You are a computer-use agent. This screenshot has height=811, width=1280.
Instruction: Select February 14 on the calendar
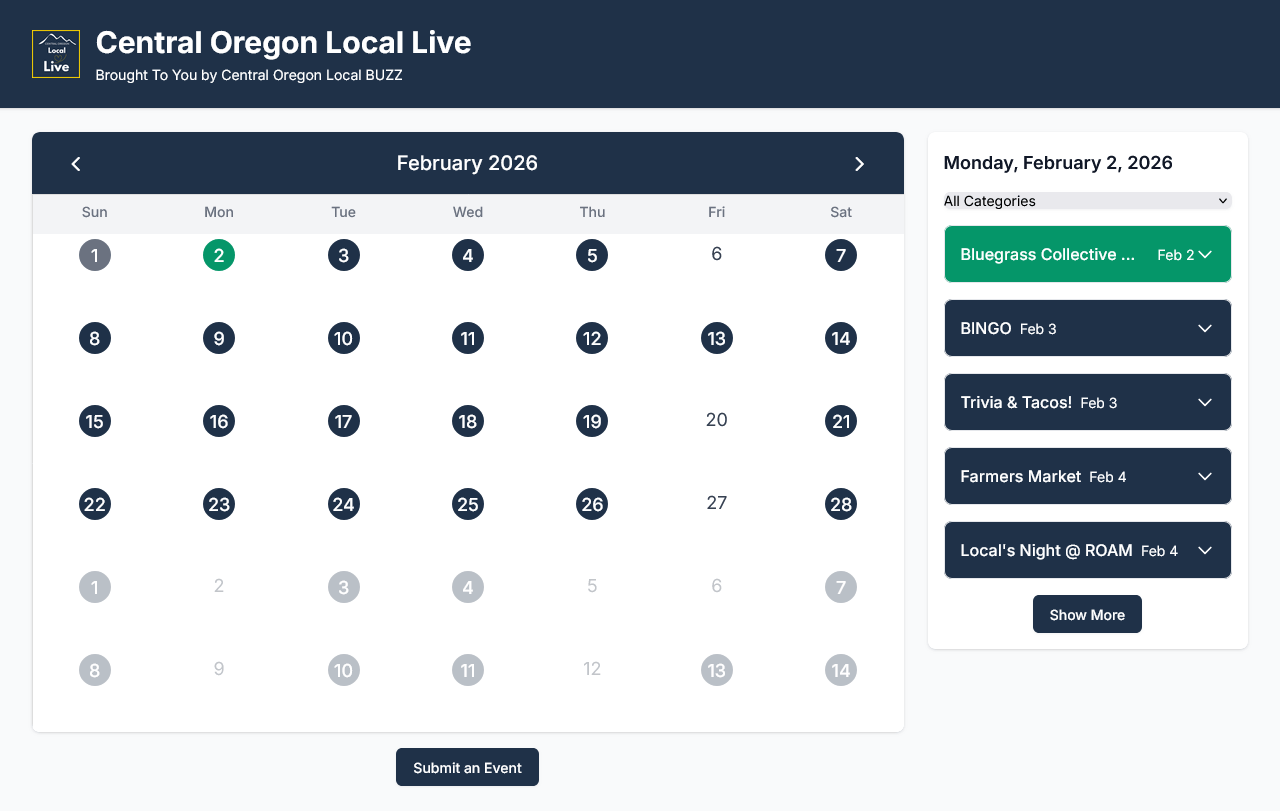click(841, 338)
